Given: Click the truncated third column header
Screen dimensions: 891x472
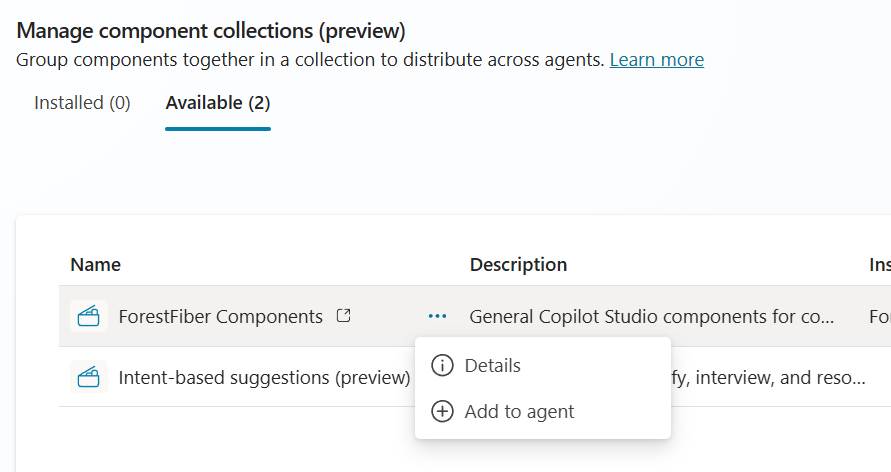Looking at the screenshot, I should (879, 265).
